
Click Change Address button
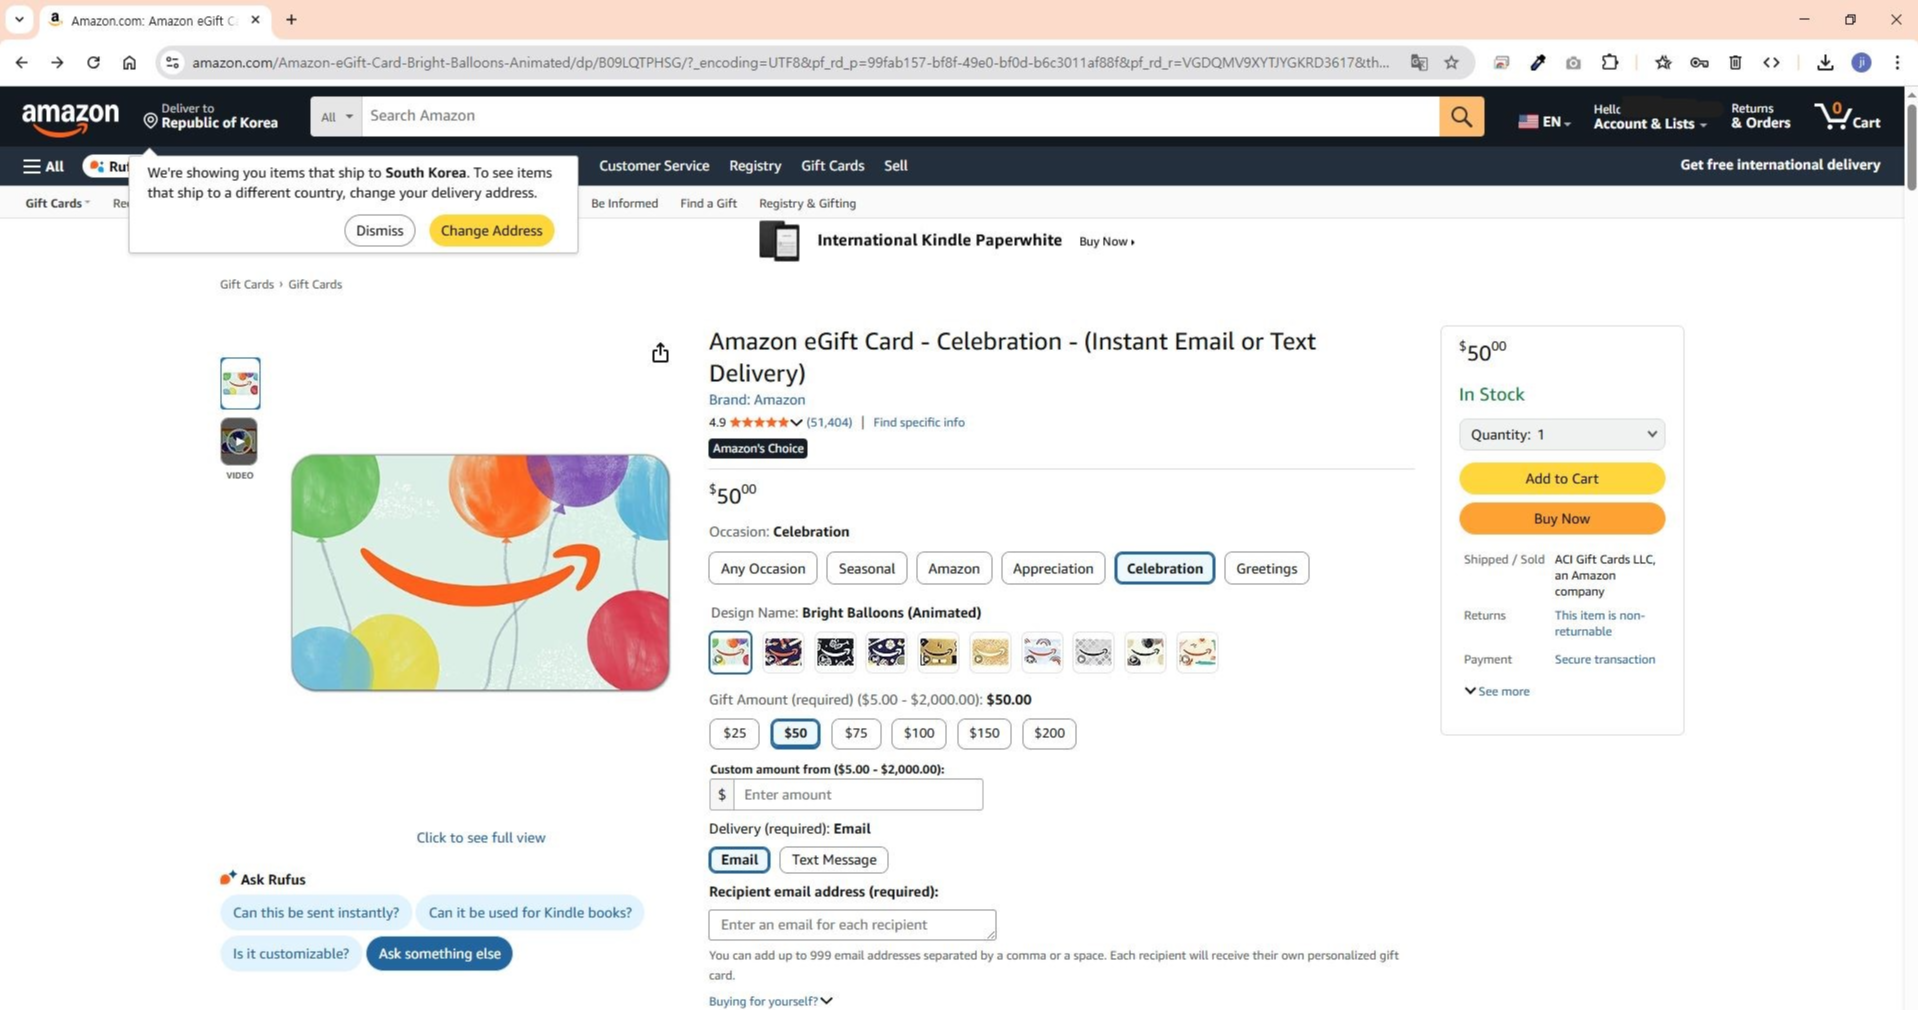(491, 230)
